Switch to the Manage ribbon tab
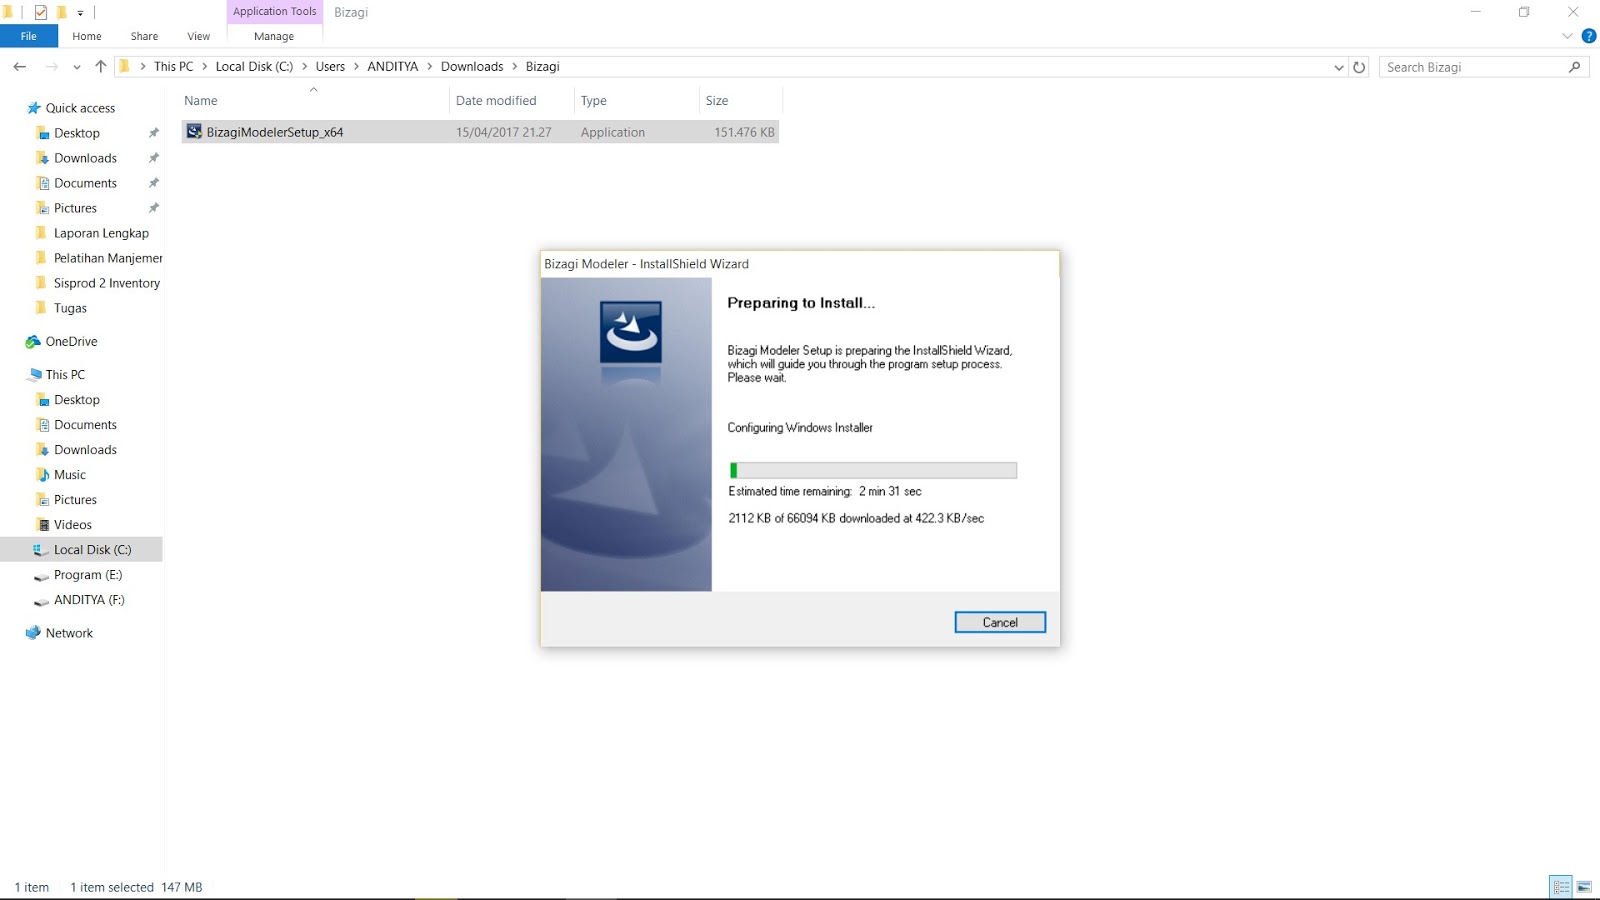The width and height of the screenshot is (1600, 900). point(274,36)
